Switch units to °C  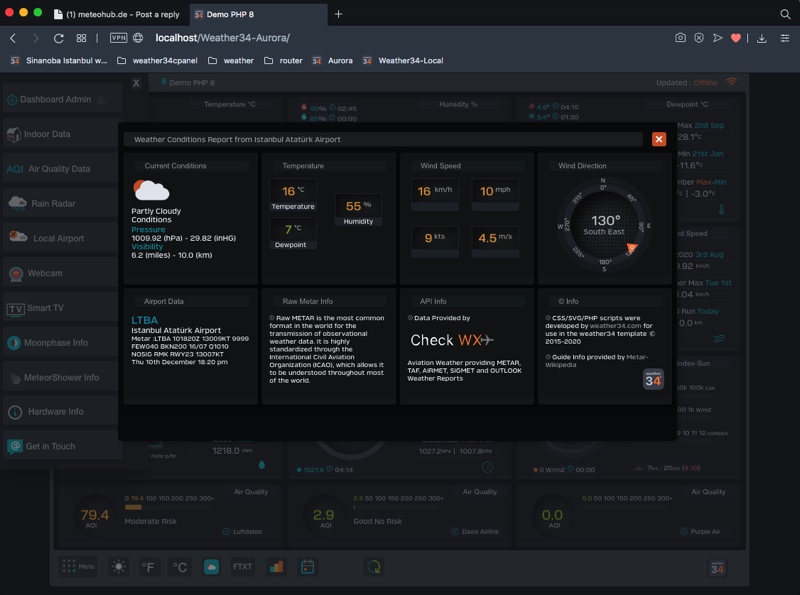(x=180, y=567)
